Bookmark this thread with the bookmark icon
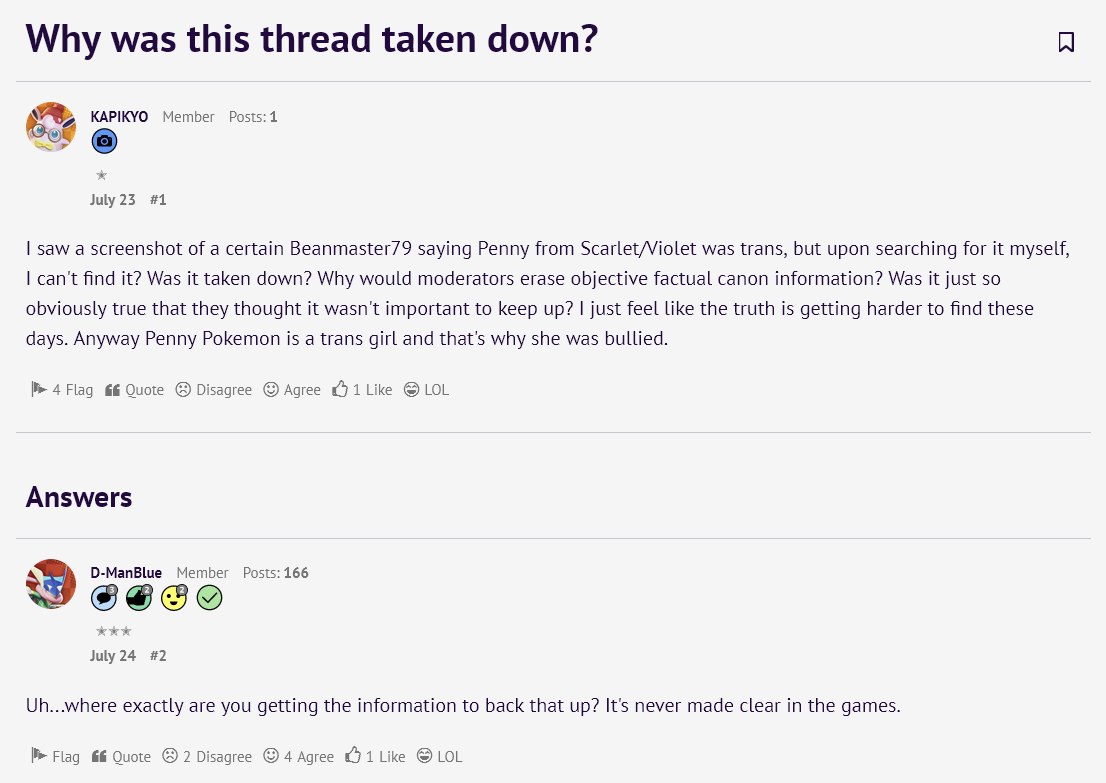Screen dimensions: 1106x783 point(1066,42)
